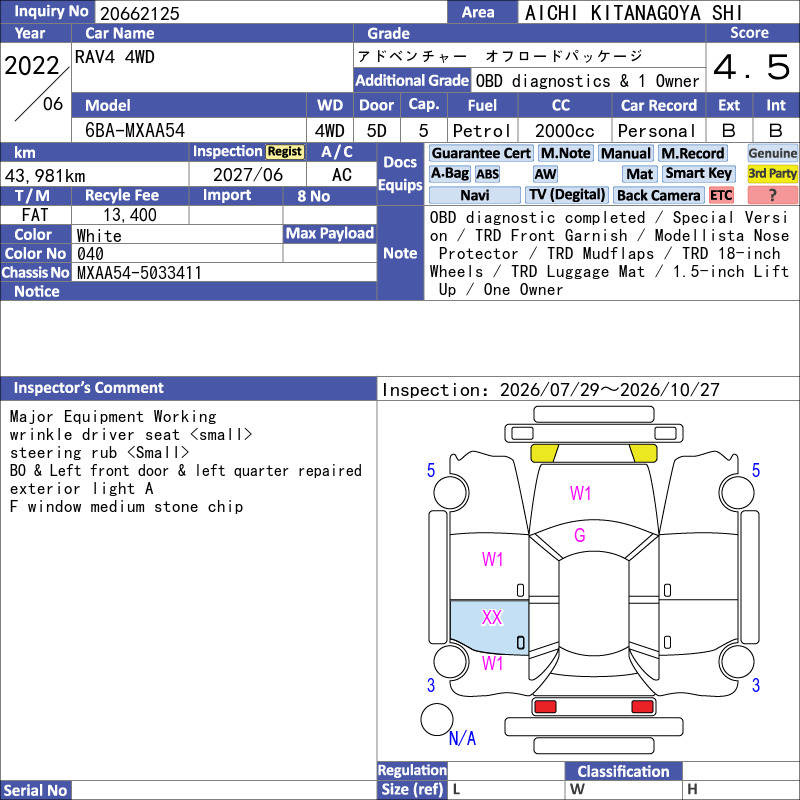Image resolution: width=800 pixels, height=800 pixels.
Task: Click the red question mark badge
Action: (x=772, y=195)
